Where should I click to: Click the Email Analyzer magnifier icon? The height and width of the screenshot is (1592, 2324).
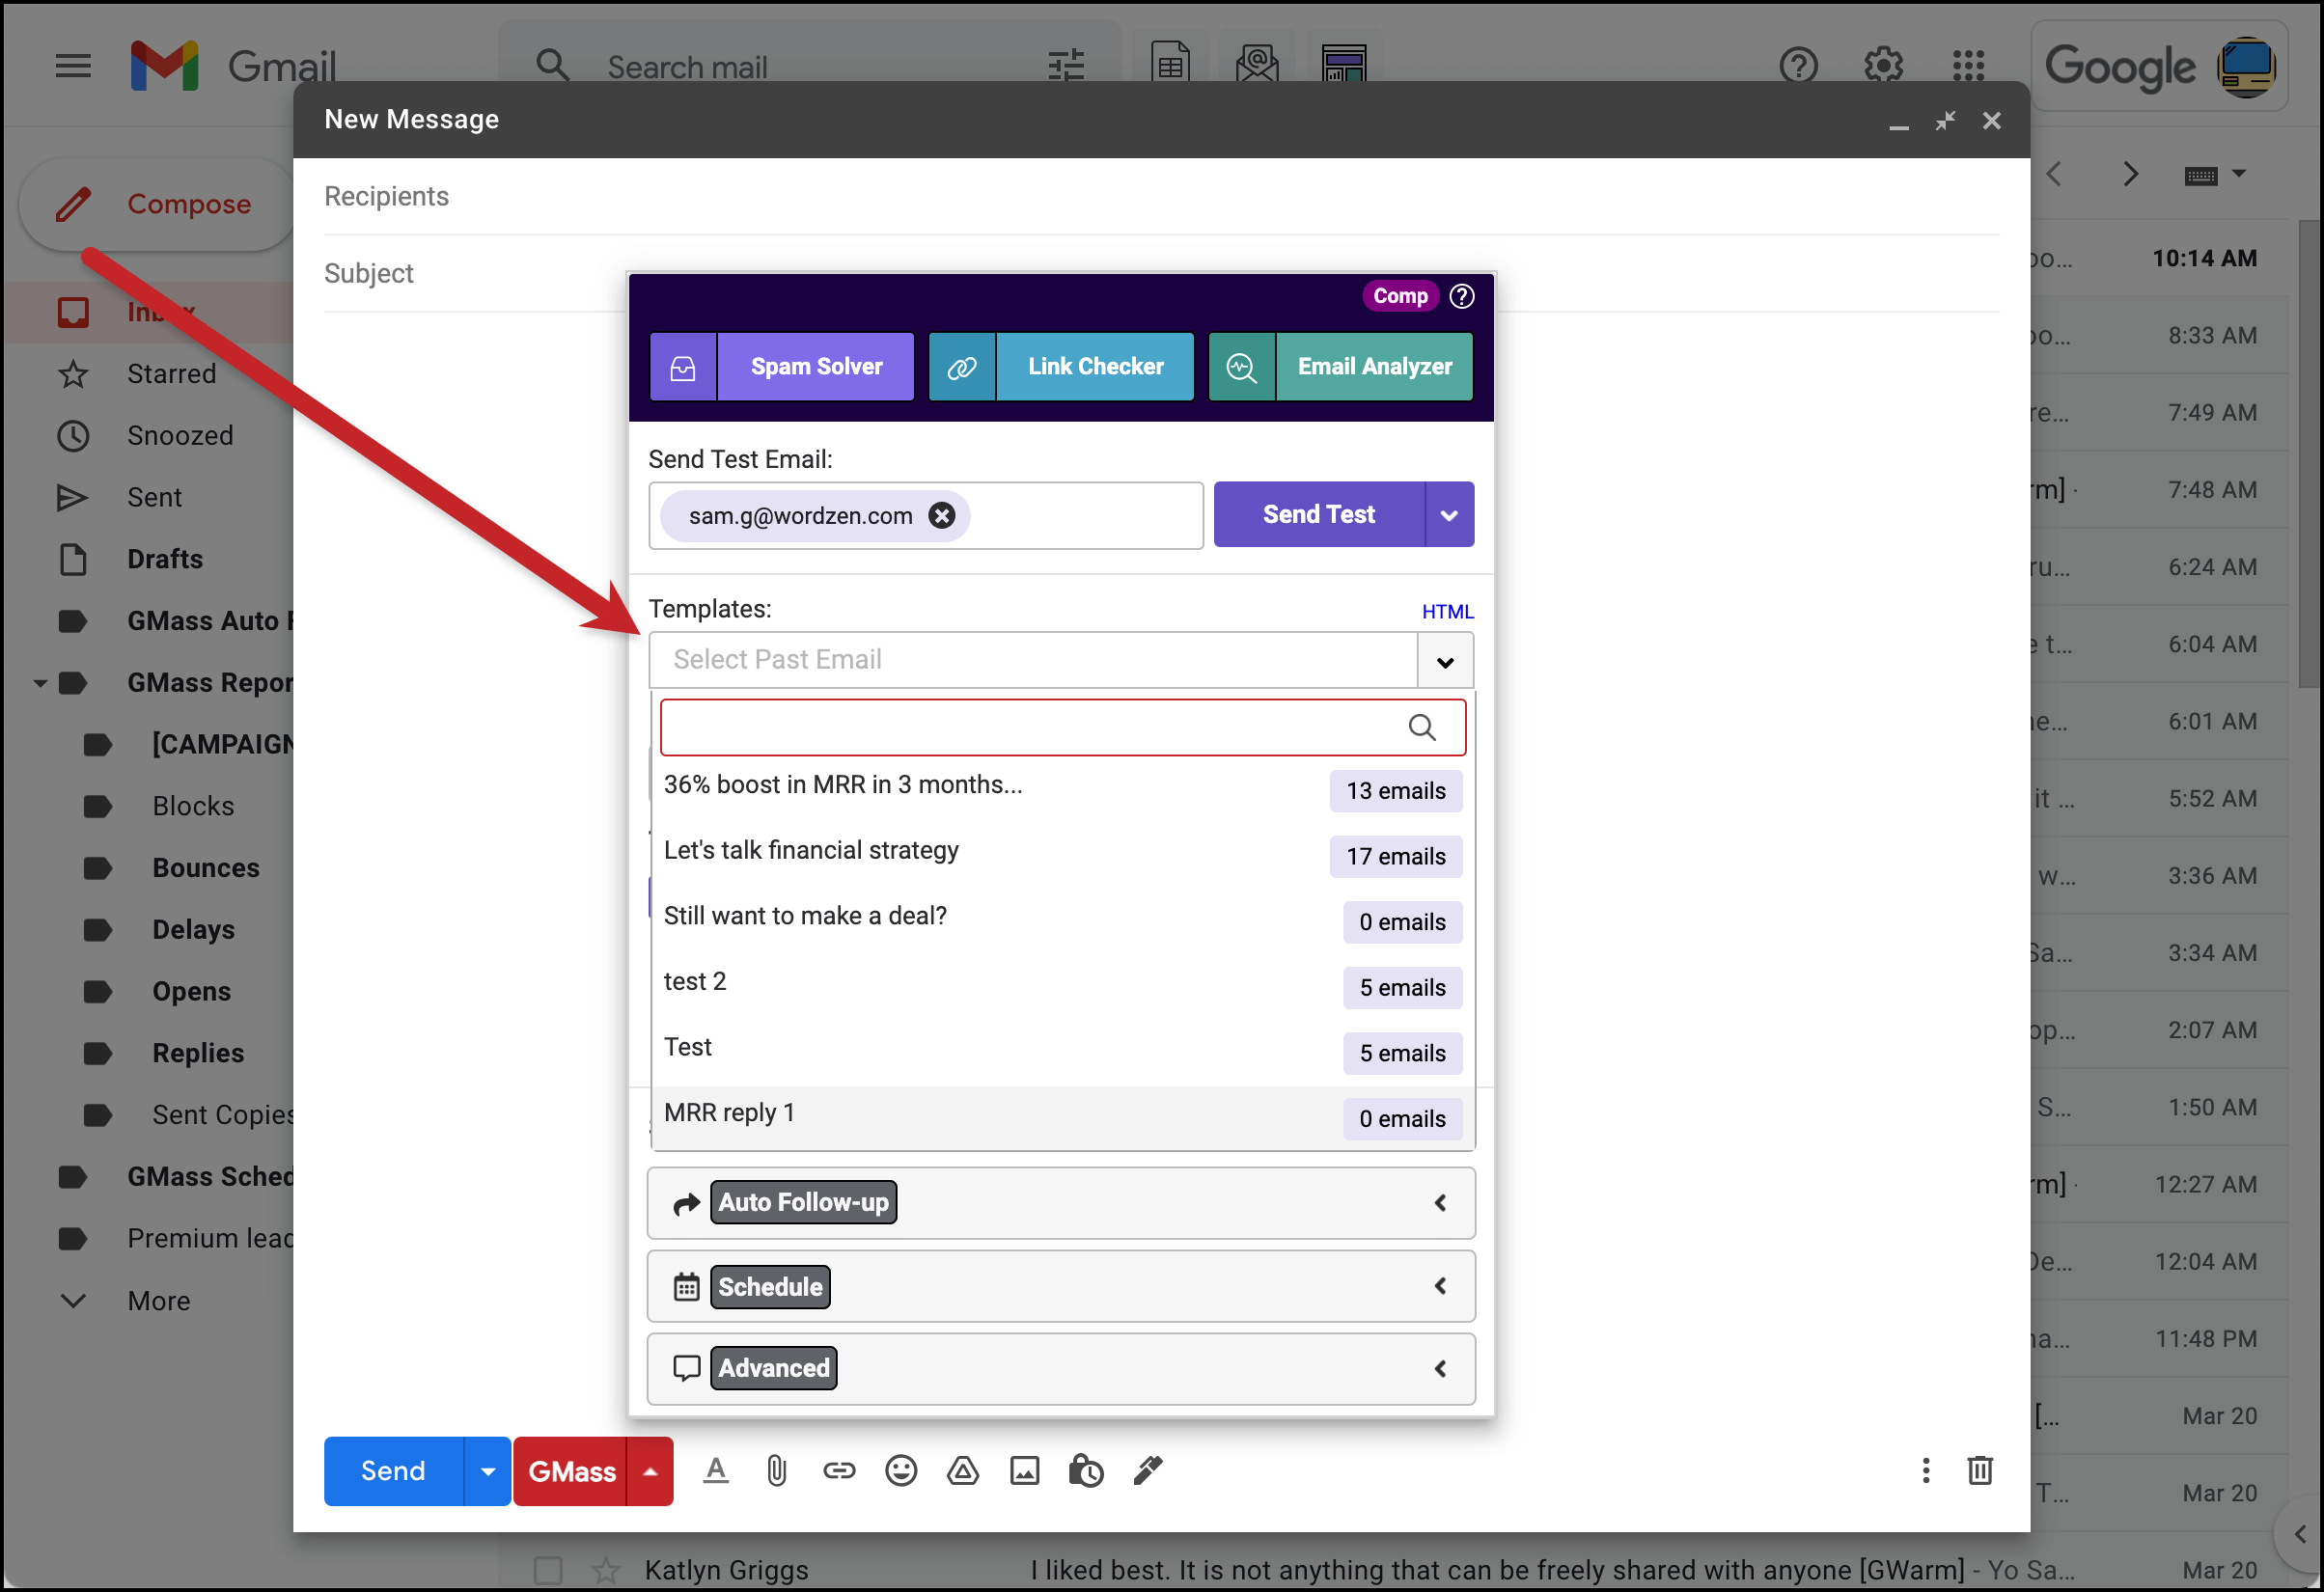[1242, 367]
